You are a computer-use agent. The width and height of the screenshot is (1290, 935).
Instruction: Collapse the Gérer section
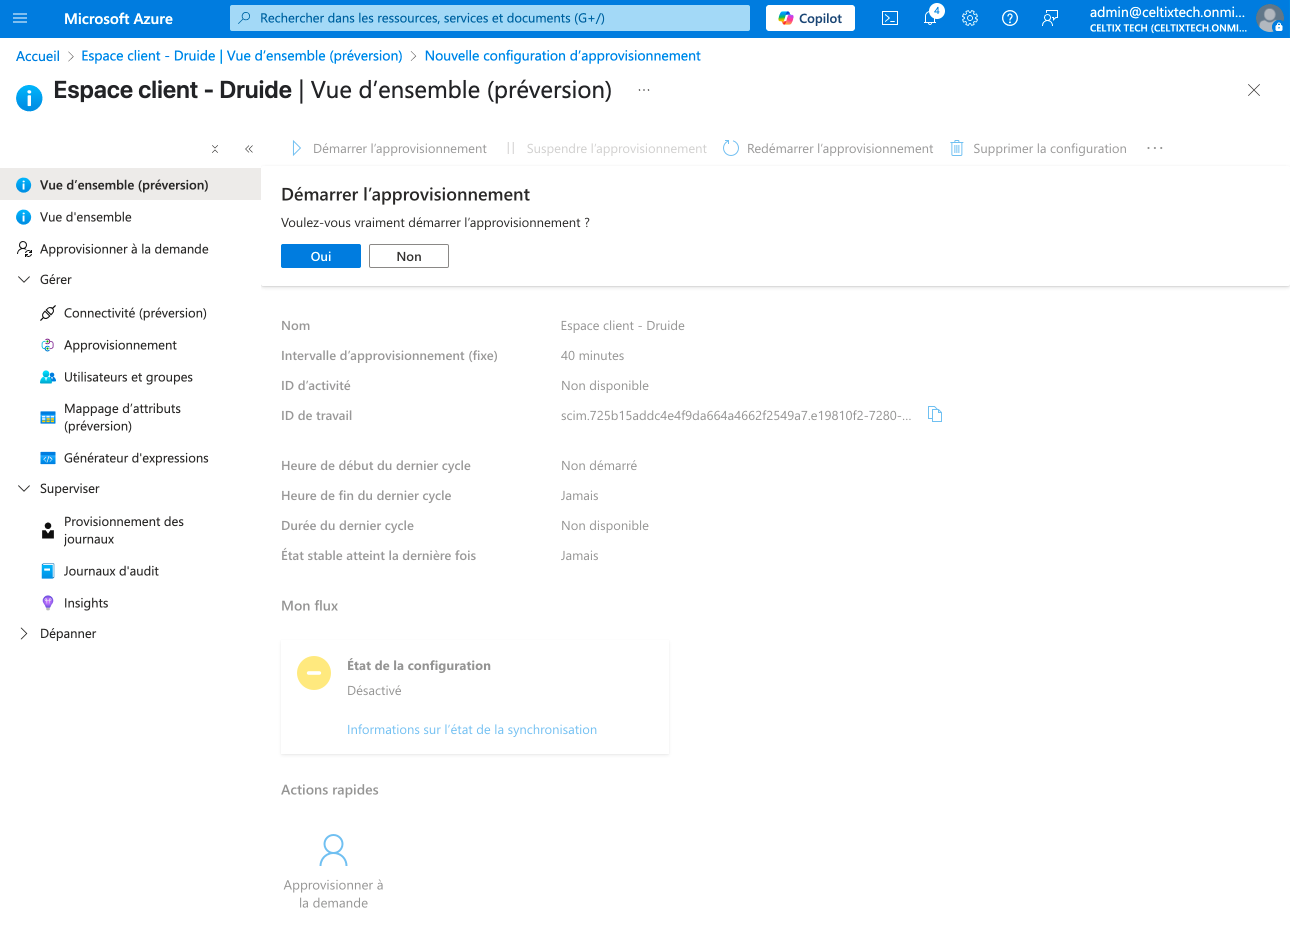point(25,280)
